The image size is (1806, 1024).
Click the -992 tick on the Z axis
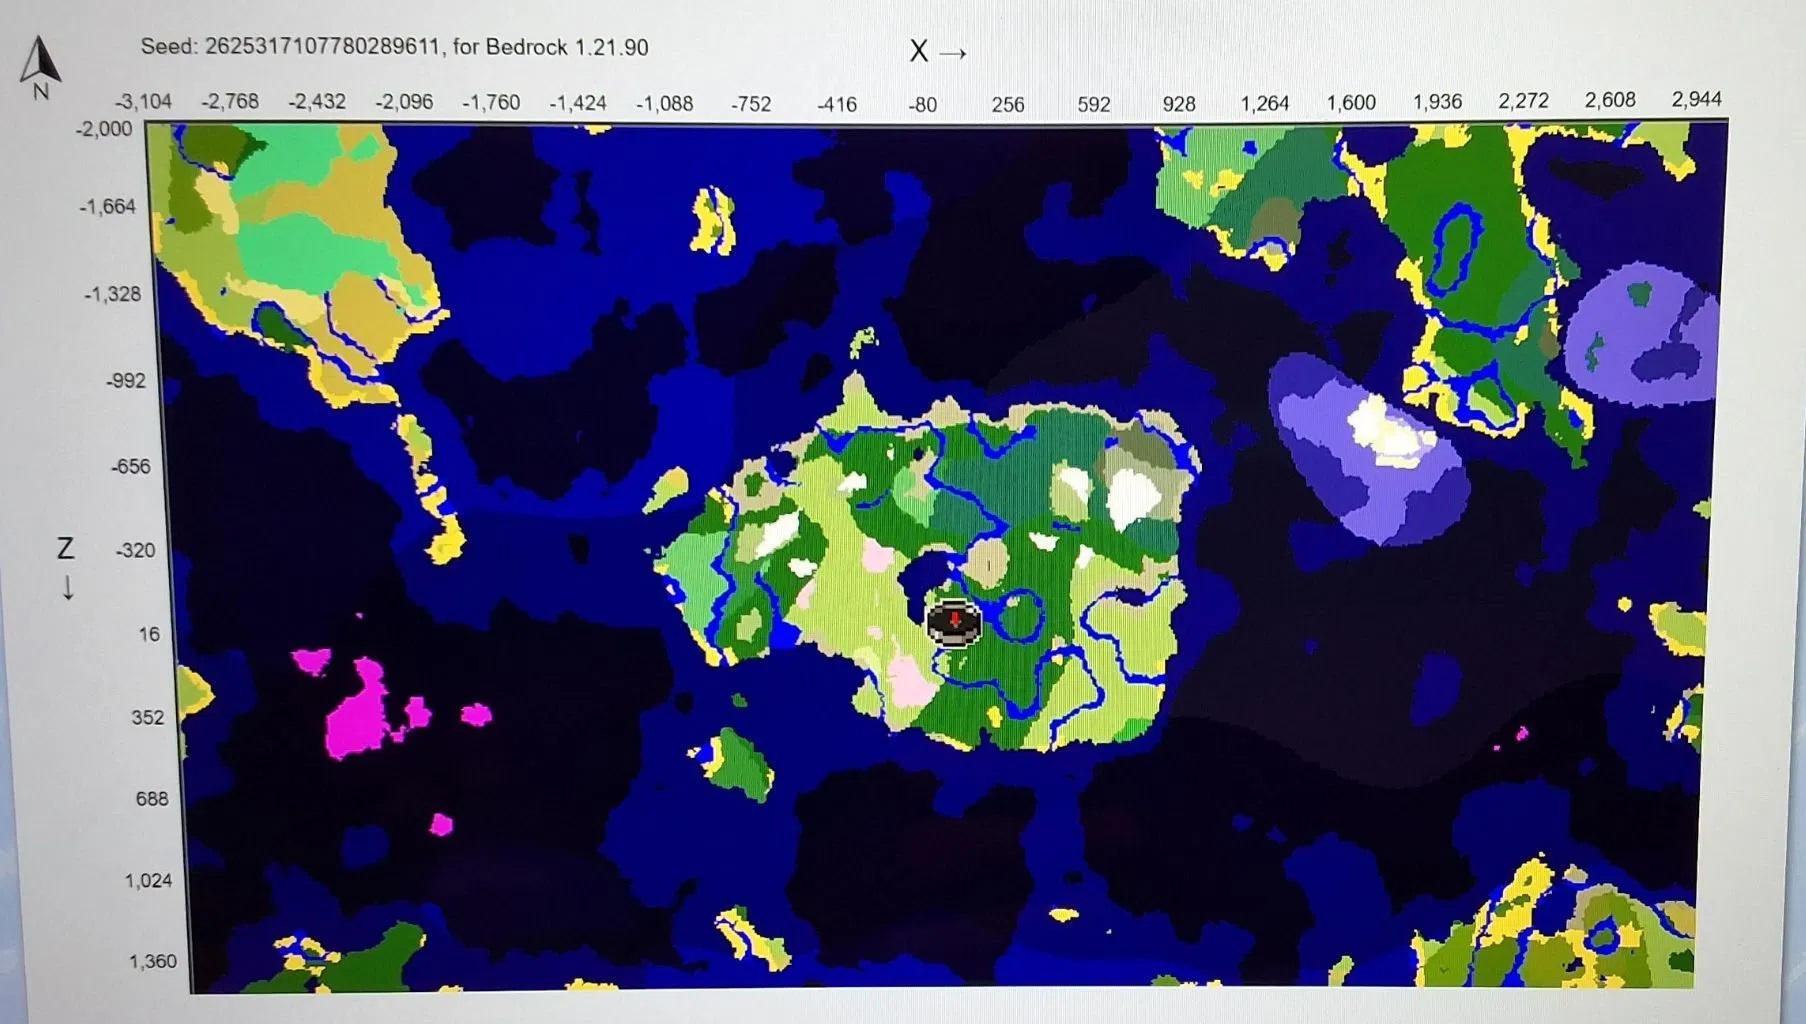[125, 381]
